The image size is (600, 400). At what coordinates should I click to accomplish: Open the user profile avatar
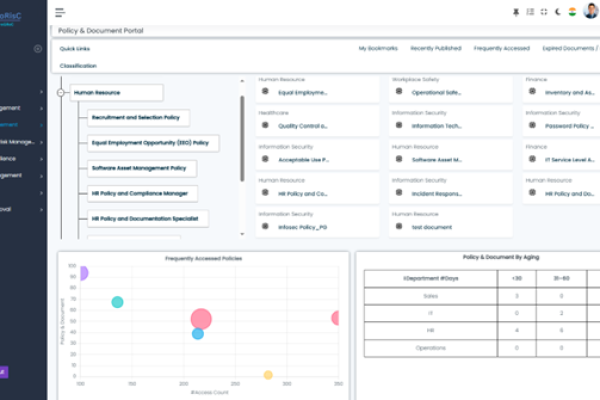(589, 12)
